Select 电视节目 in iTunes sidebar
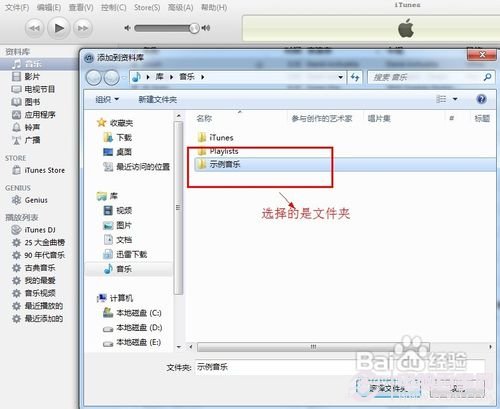Image resolution: width=500 pixels, height=409 pixels. pyautogui.click(x=39, y=89)
